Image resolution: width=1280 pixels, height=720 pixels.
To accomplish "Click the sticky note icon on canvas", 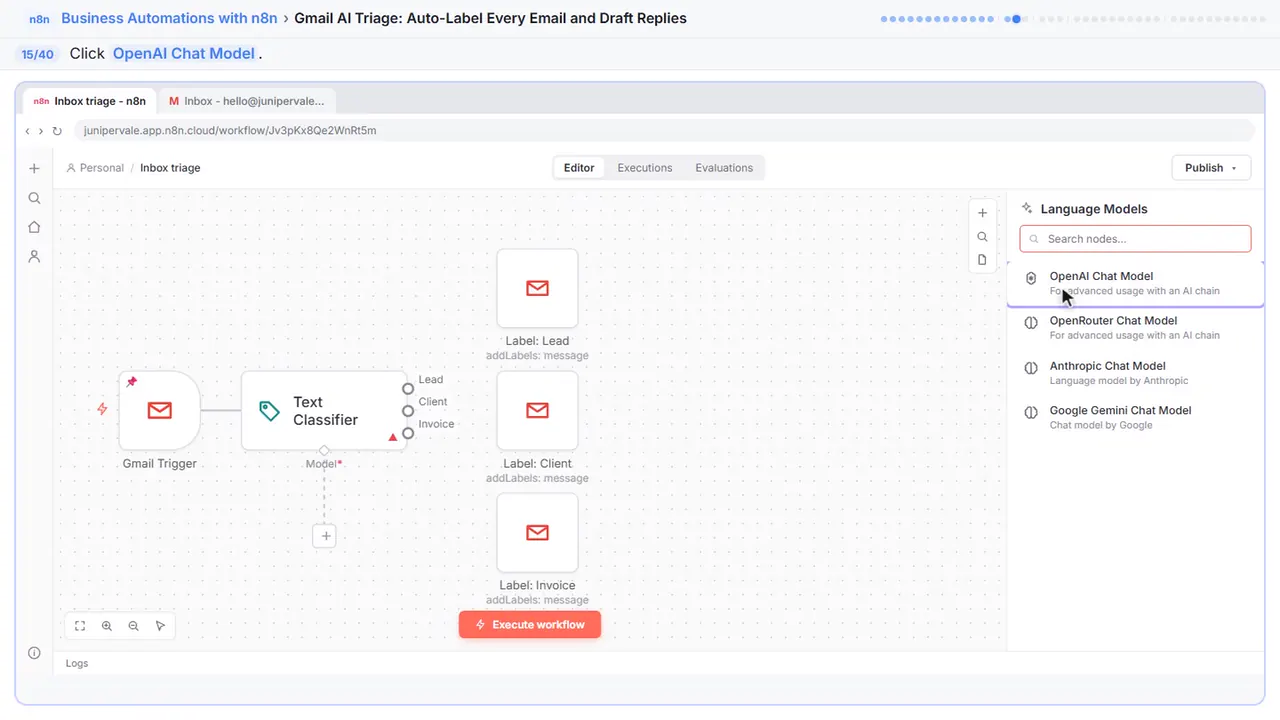I will 982,260.
